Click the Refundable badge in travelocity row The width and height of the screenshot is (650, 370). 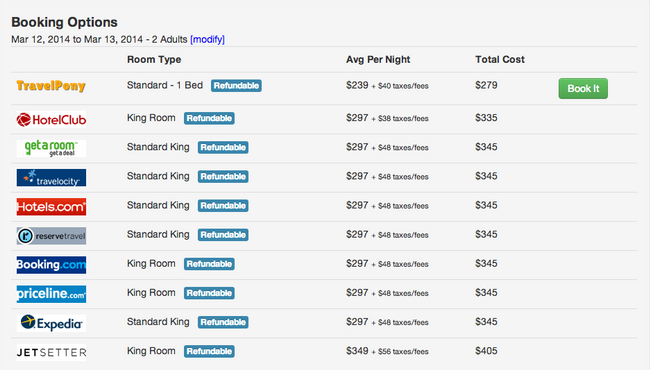[x=223, y=177]
